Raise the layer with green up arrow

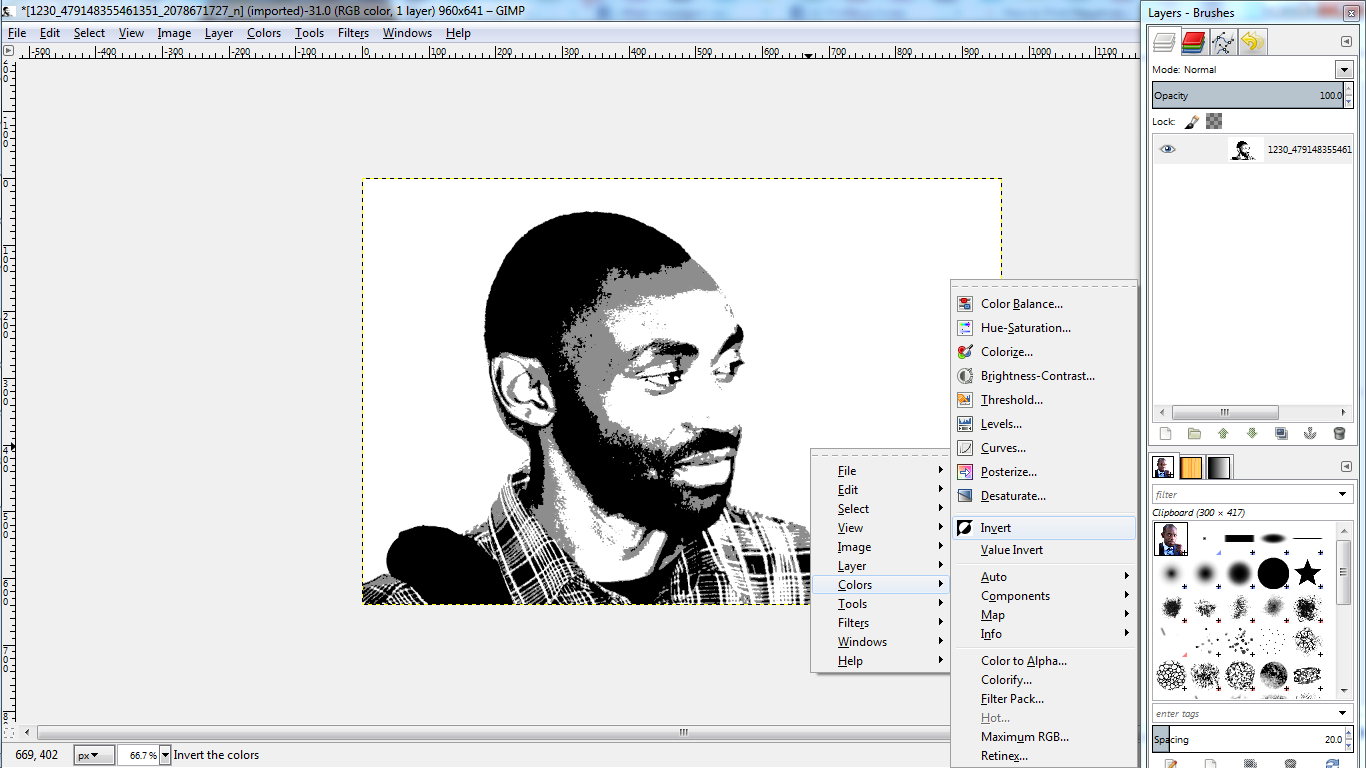(x=1223, y=434)
